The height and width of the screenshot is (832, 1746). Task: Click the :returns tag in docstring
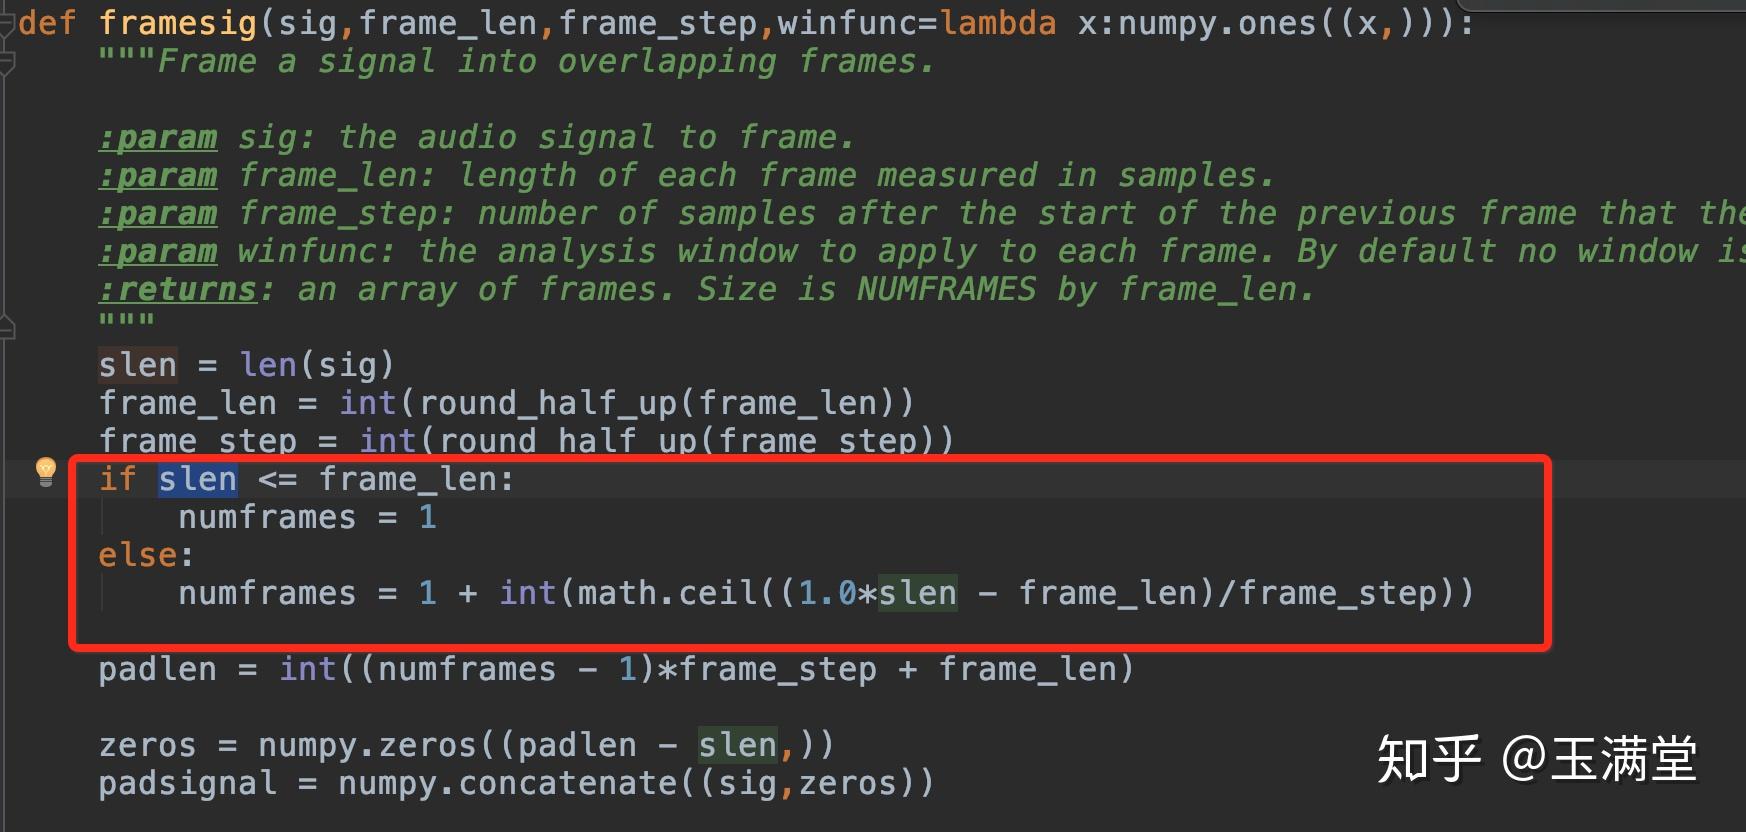[x=178, y=289]
